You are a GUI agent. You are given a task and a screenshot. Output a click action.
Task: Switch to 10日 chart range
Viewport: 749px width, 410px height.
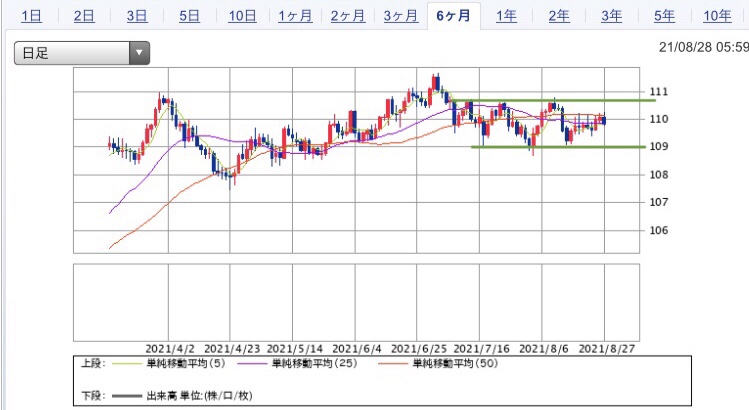point(242,16)
